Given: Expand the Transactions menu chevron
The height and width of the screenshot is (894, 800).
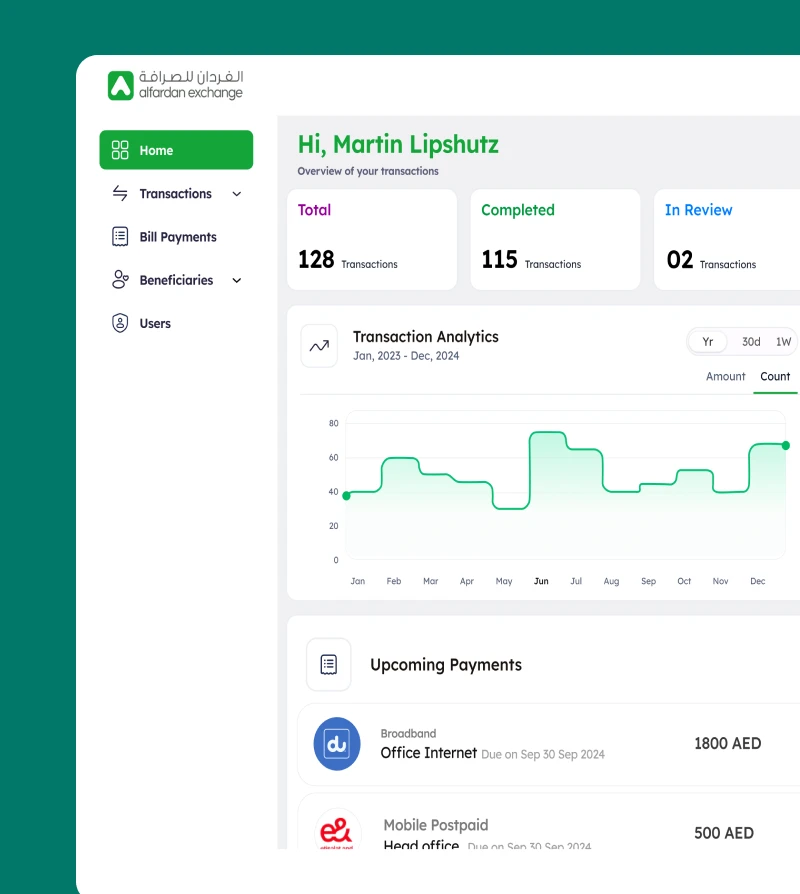Looking at the screenshot, I should tap(237, 194).
